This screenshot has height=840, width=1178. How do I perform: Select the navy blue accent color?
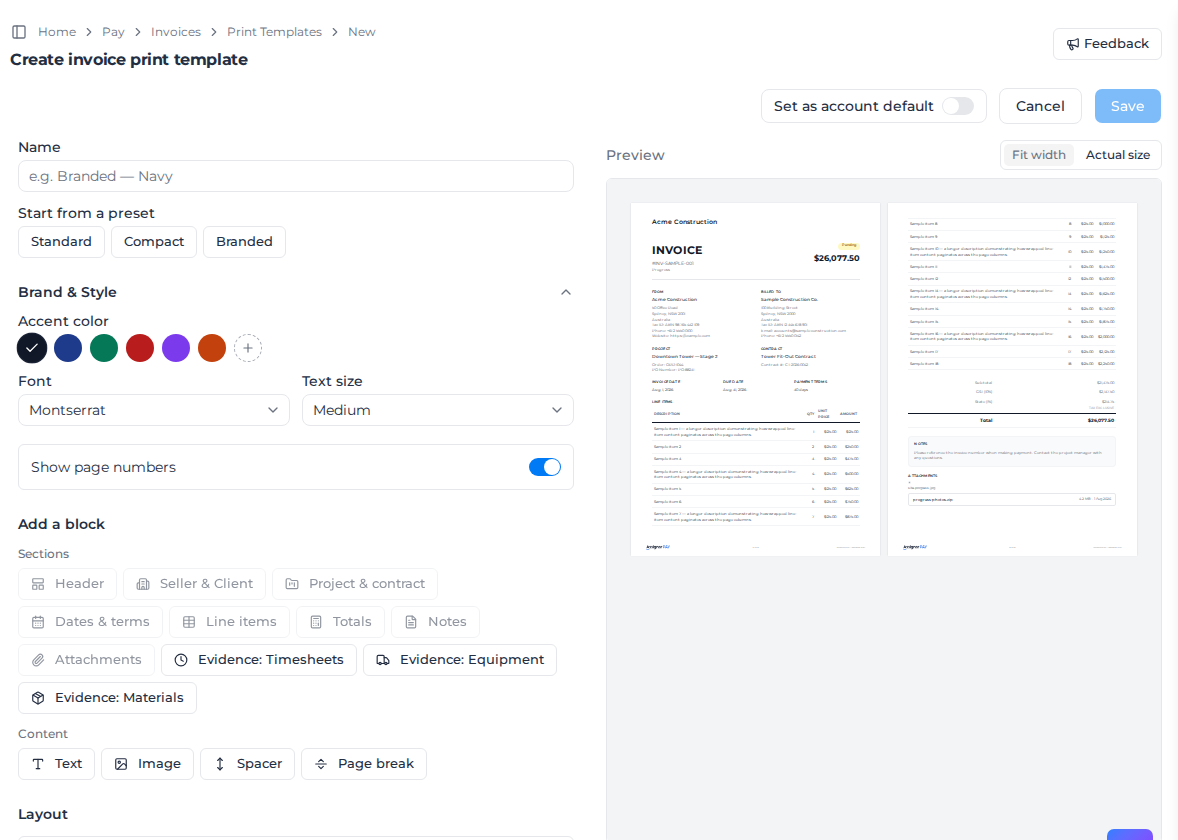(68, 348)
